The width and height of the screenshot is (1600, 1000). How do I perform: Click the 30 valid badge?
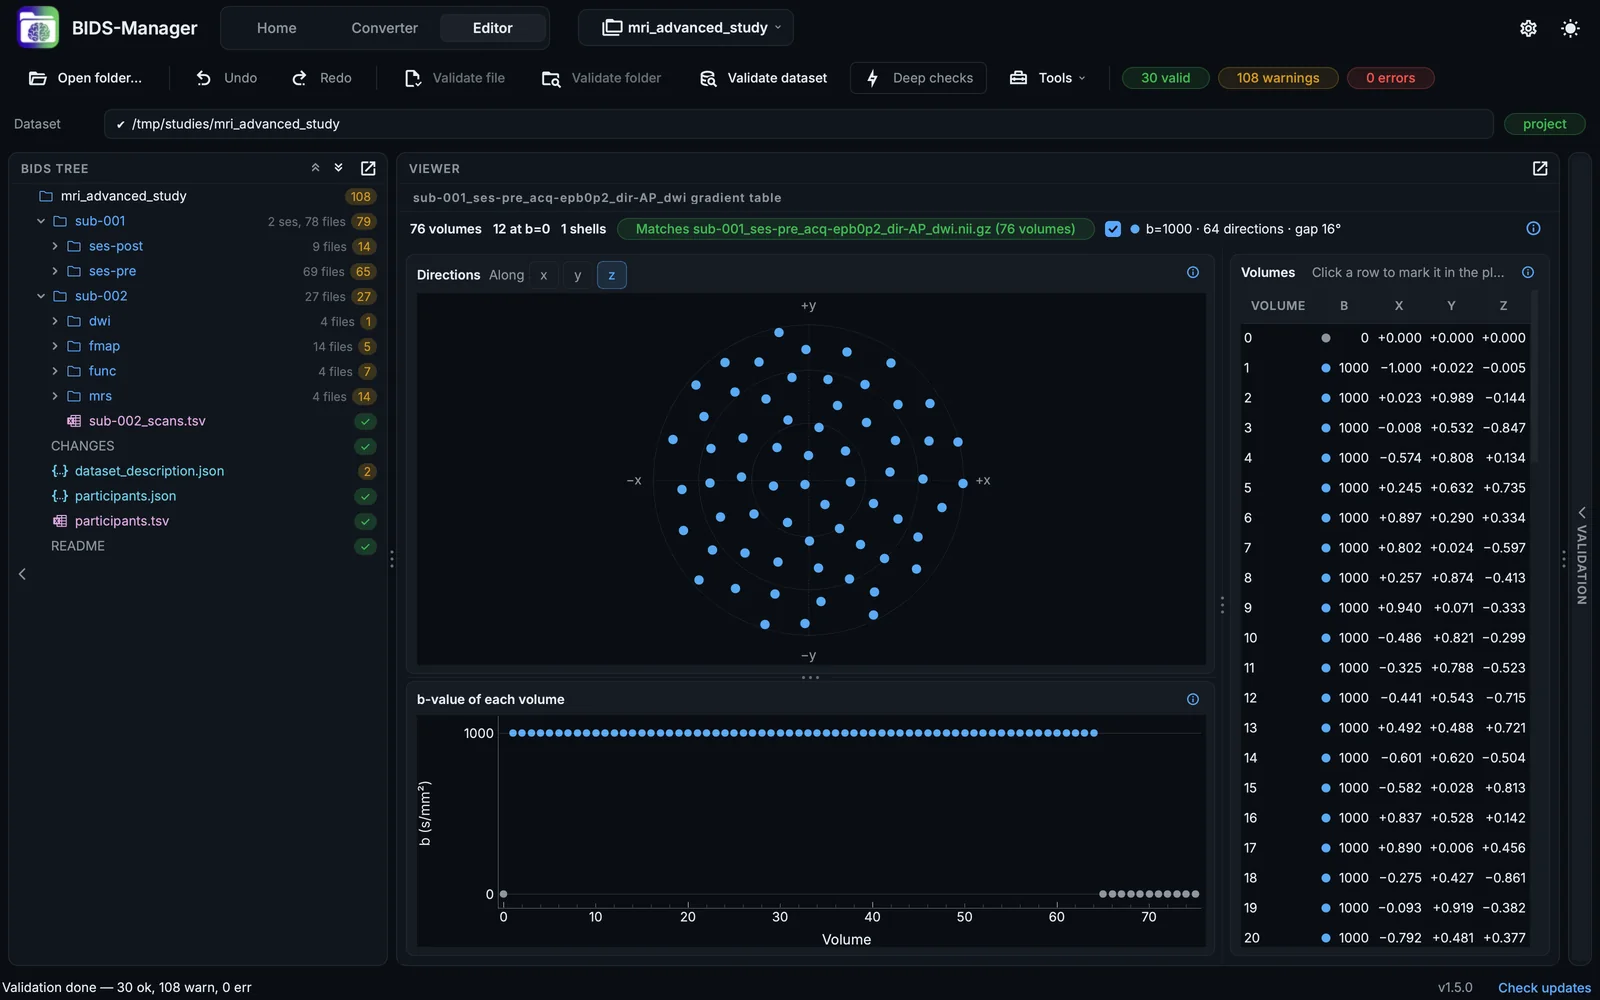(1166, 78)
